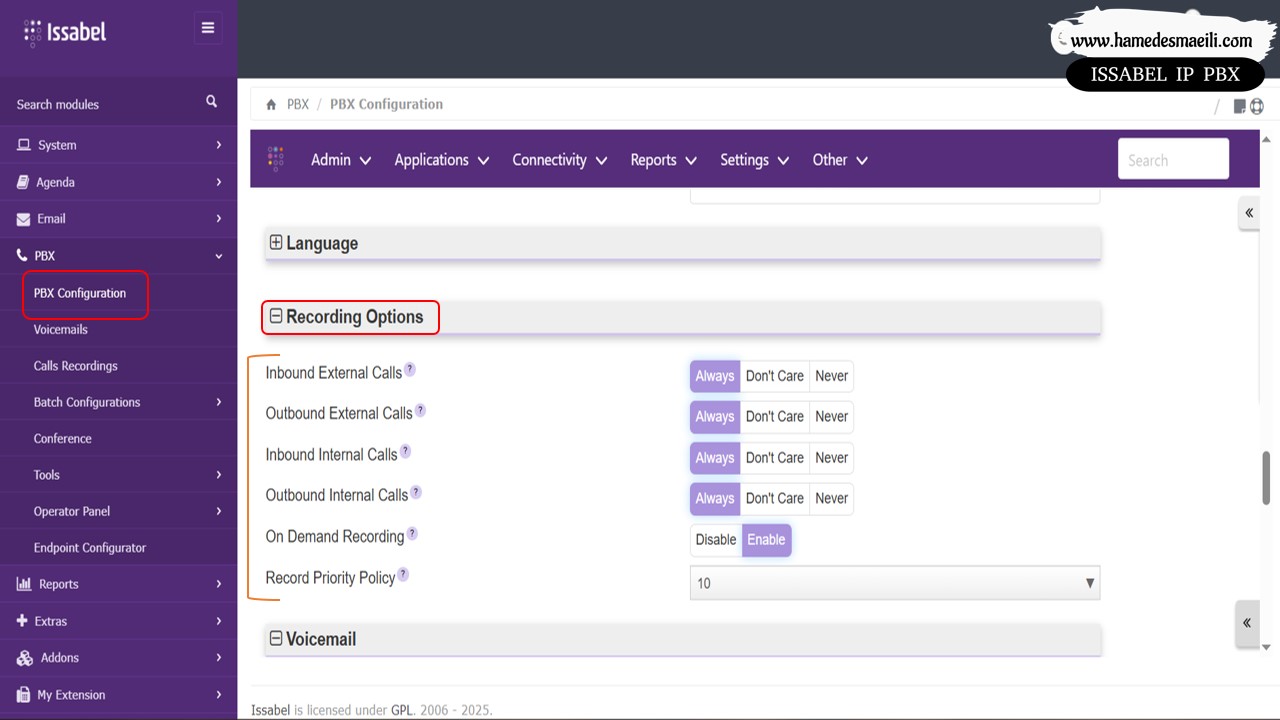Expand the Language section
The height and width of the screenshot is (720, 1280).
277,243
